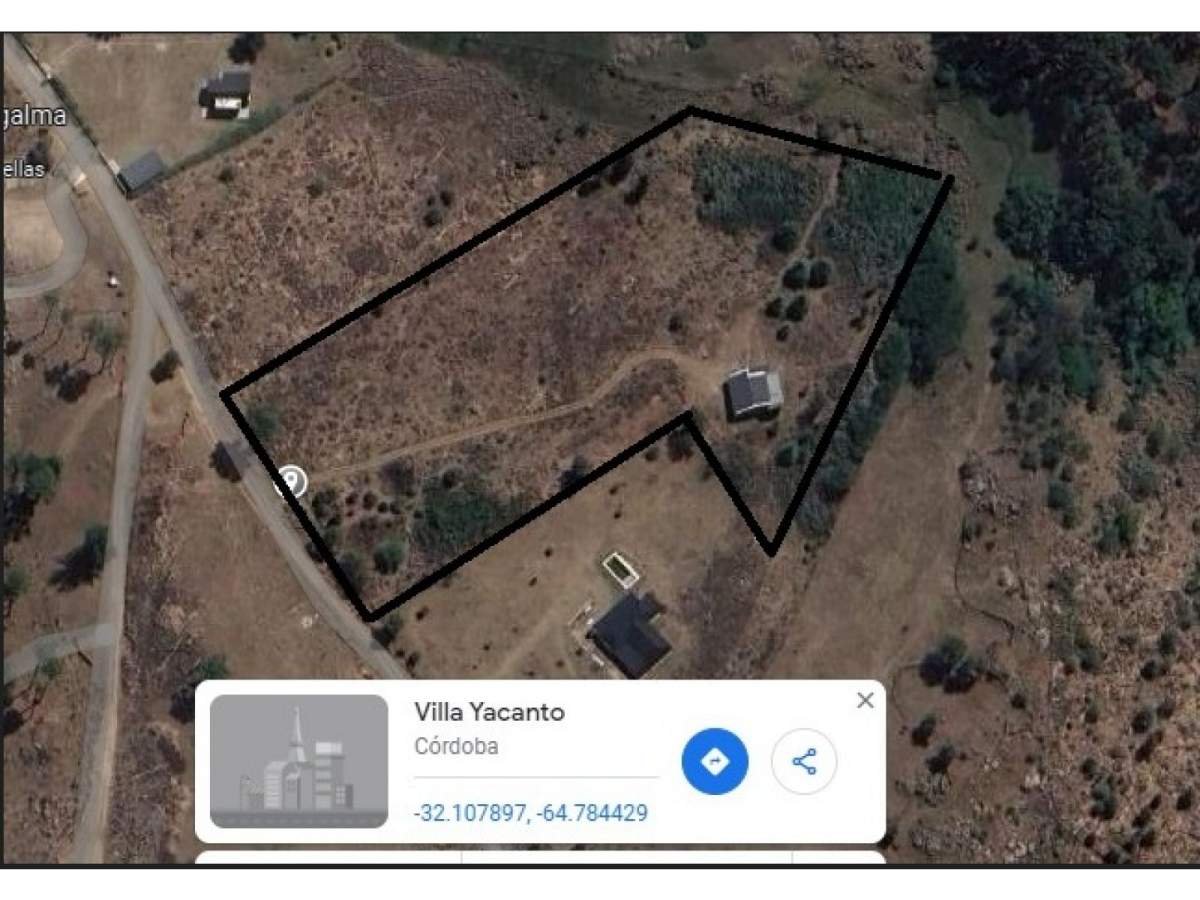Viewport: 1200px width, 900px height.
Task: Click the dark-roofed house below the plot
Action: (x=629, y=634)
